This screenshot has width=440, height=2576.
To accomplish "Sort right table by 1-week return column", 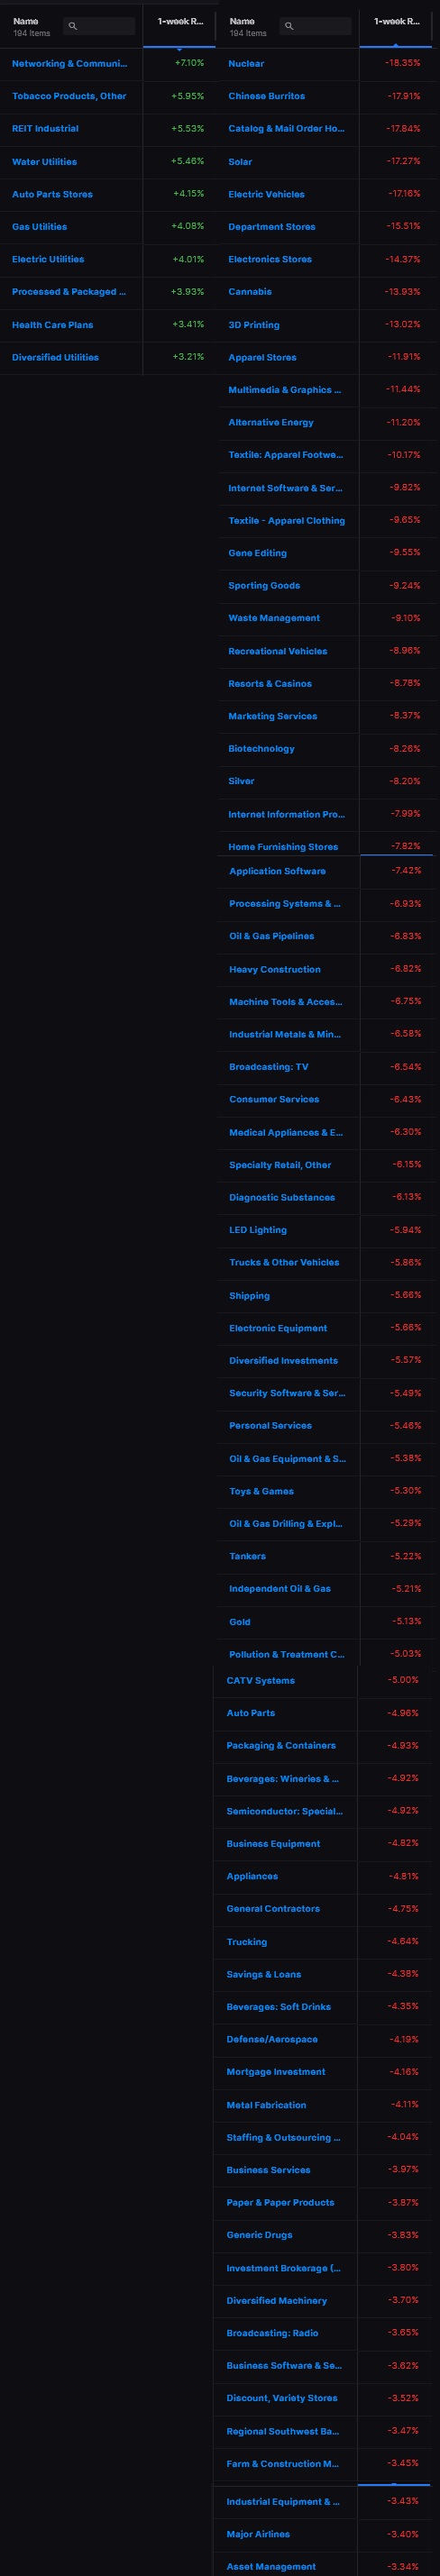I will click(396, 21).
